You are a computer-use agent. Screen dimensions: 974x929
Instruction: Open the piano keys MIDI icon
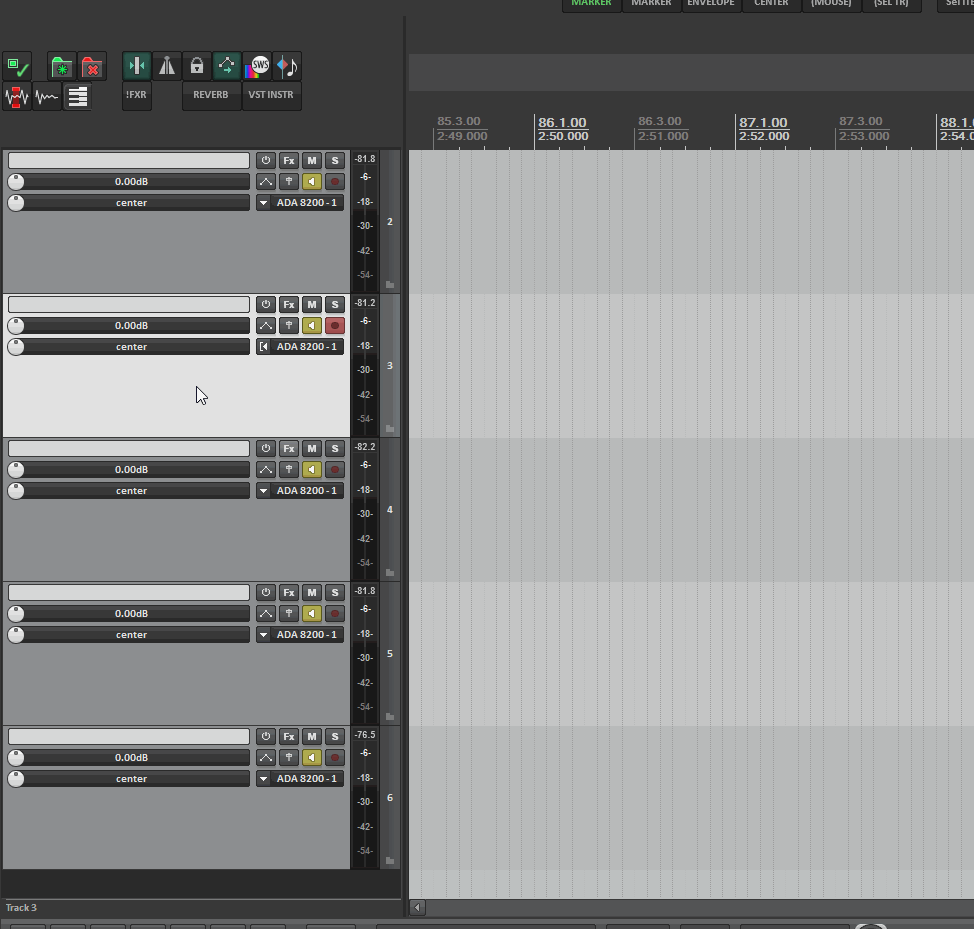coord(77,97)
